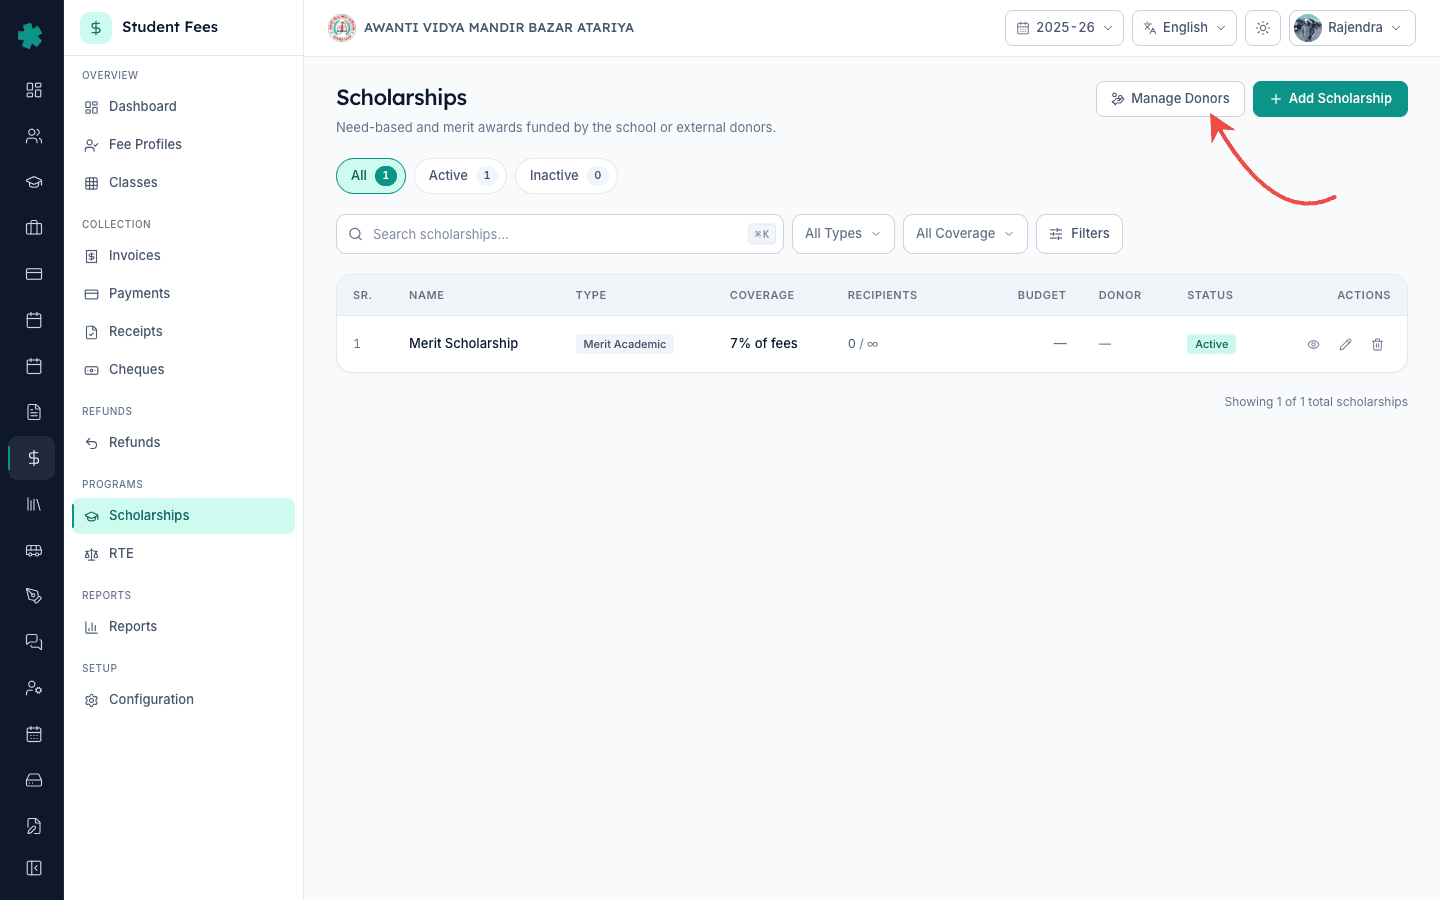This screenshot has height=900, width=1440.
Task: Click 'Showing 1 of 1 total scholarships' text
Action: click(x=1316, y=402)
